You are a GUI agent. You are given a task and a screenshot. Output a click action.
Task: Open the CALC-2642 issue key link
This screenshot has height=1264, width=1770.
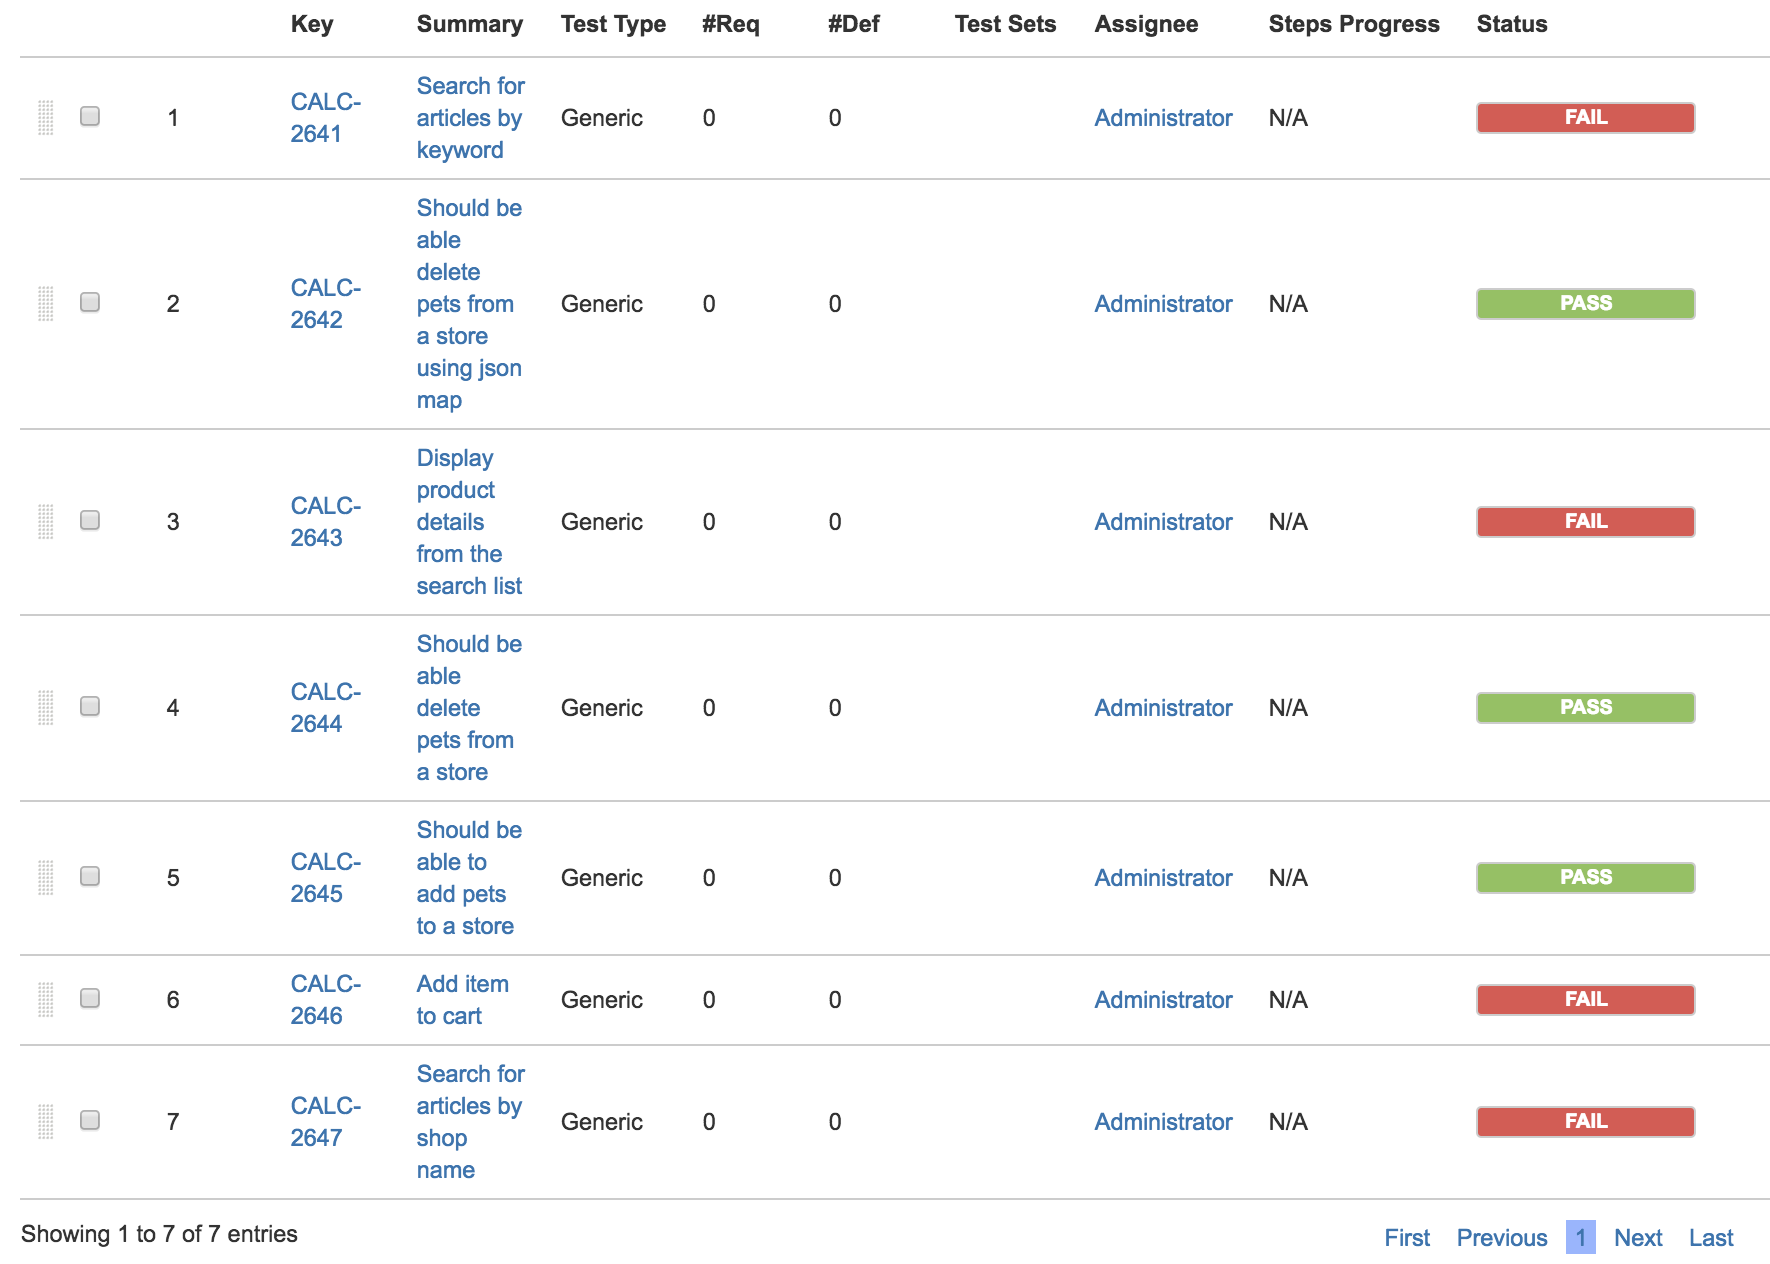coord(325,304)
